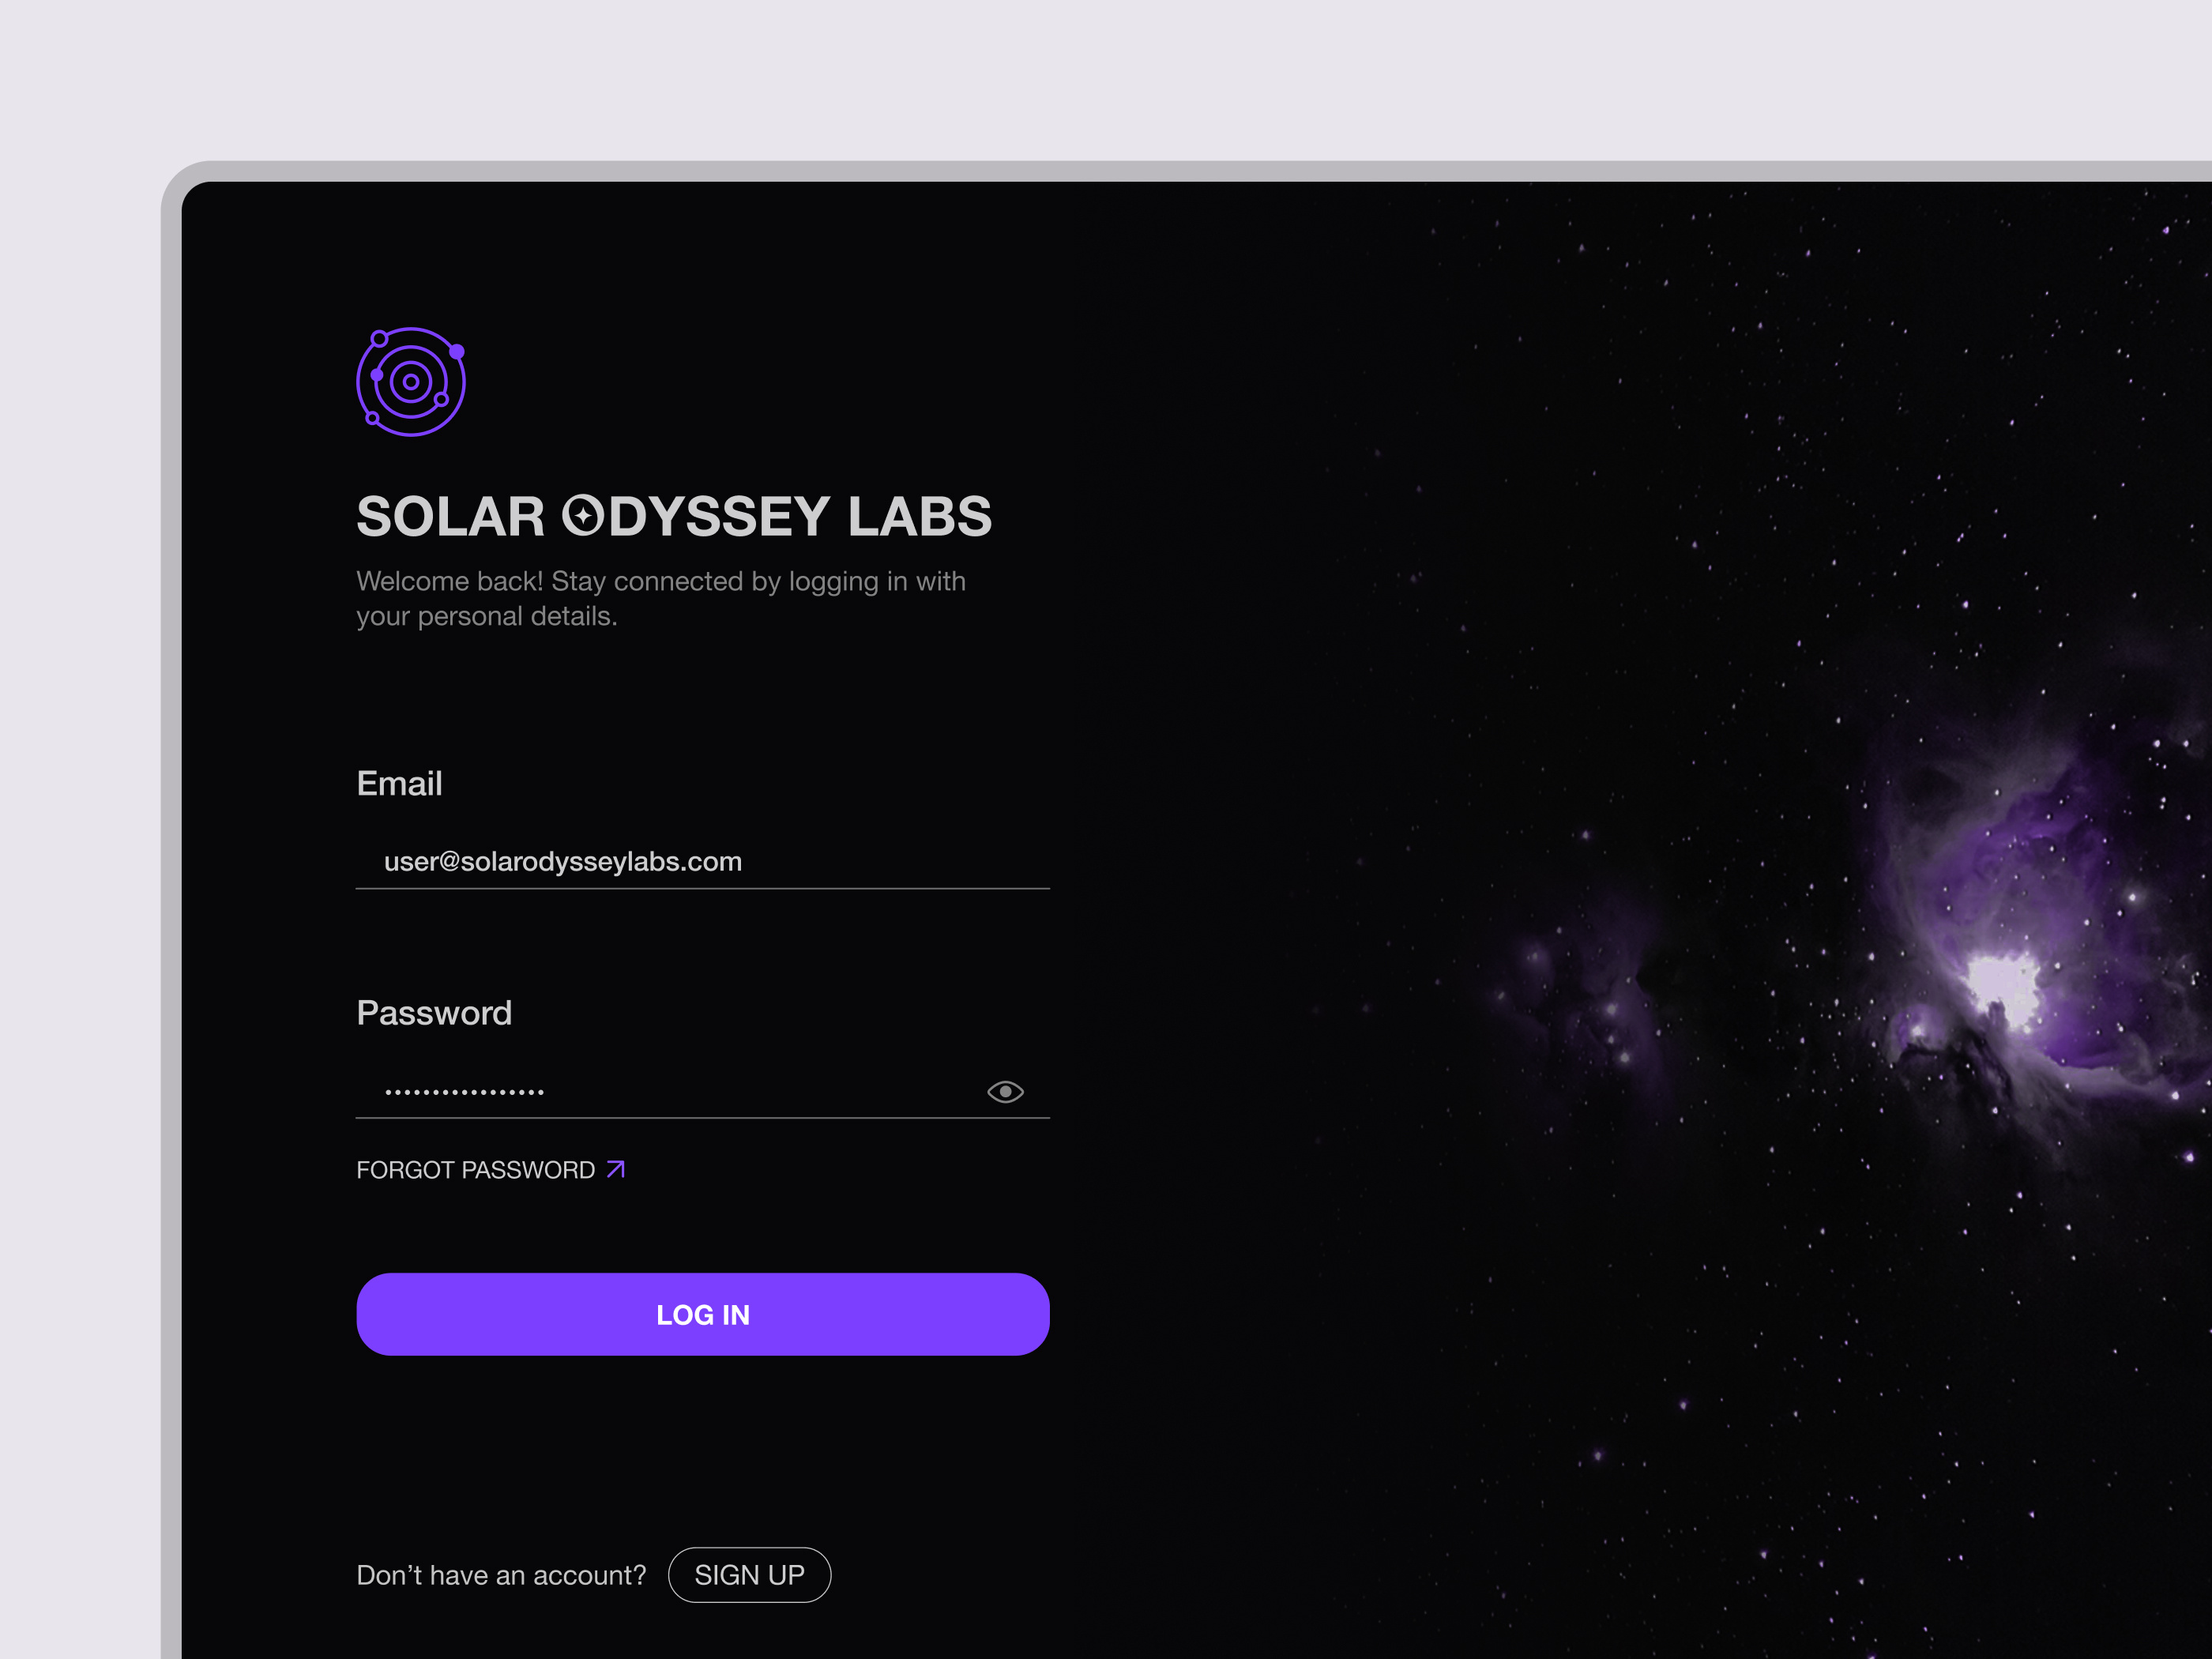Toggle password visibility off after revealing
This screenshot has width=2212, height=1659.
[x=1006, y=1091]
